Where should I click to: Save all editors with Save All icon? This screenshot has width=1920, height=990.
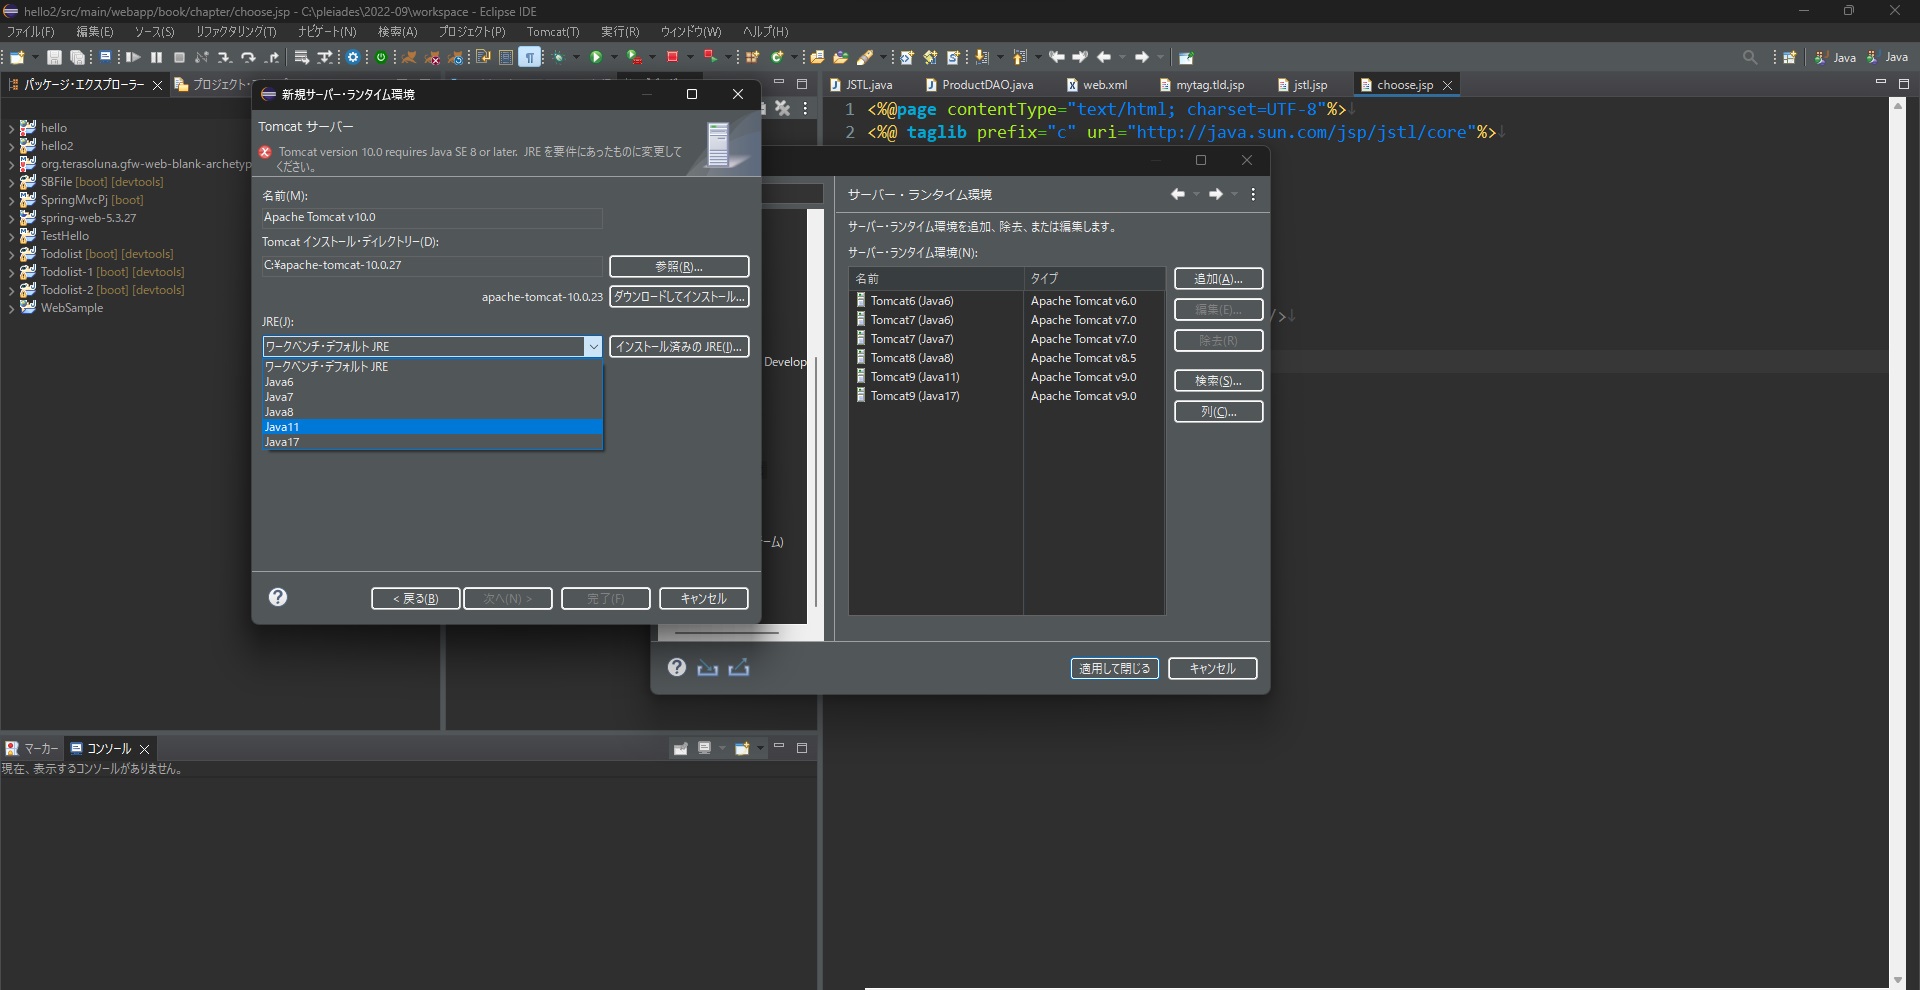78,57
